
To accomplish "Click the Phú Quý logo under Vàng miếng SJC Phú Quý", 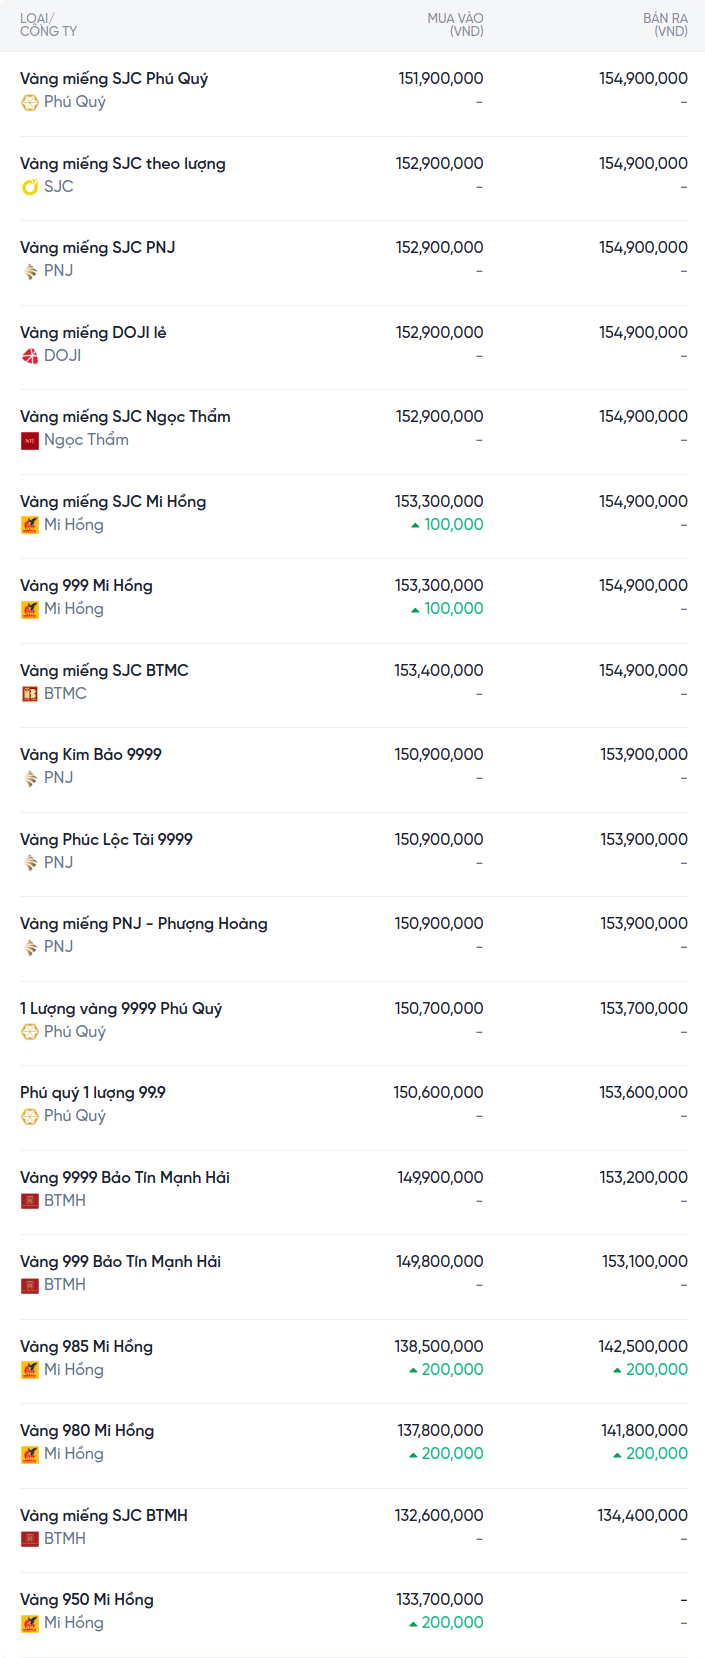I will point(30,102).
